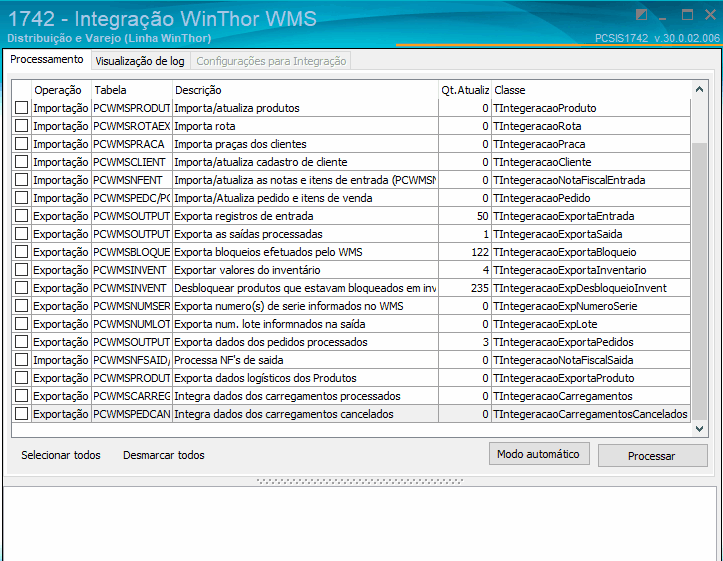Check the PCWMSNFENT notas de entrada checkbox
This screenshot has width=723, height=561.
click(21, 180)
